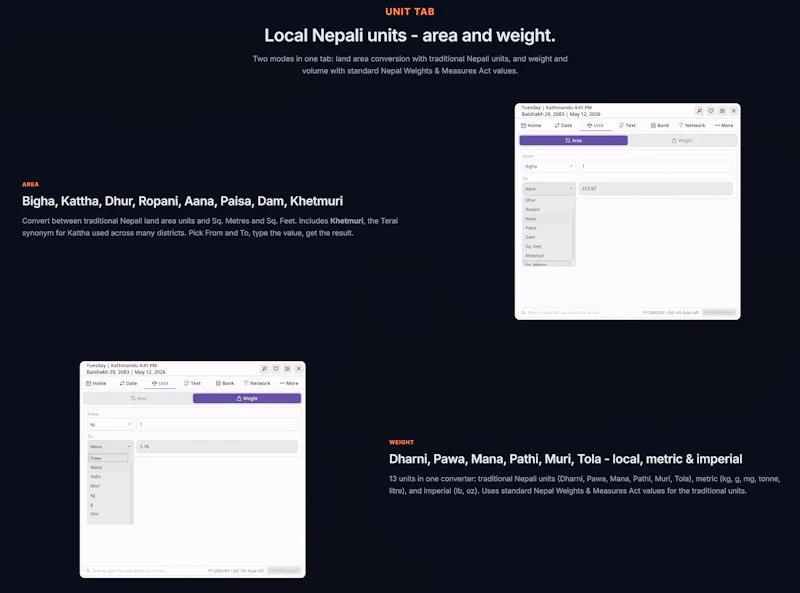
Task: Click bold 'Khetmuri' word in Area description
Action: [x=346, y=221]
